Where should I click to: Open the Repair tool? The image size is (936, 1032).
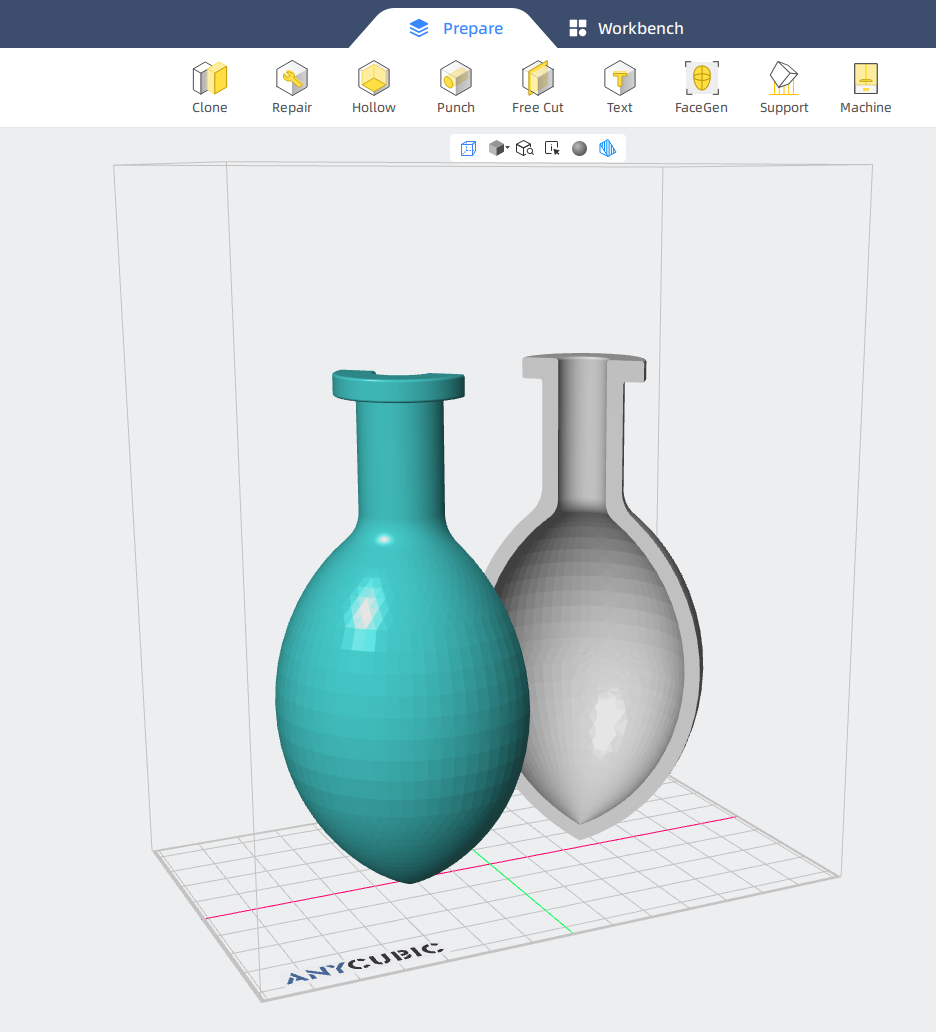point(292,87)
